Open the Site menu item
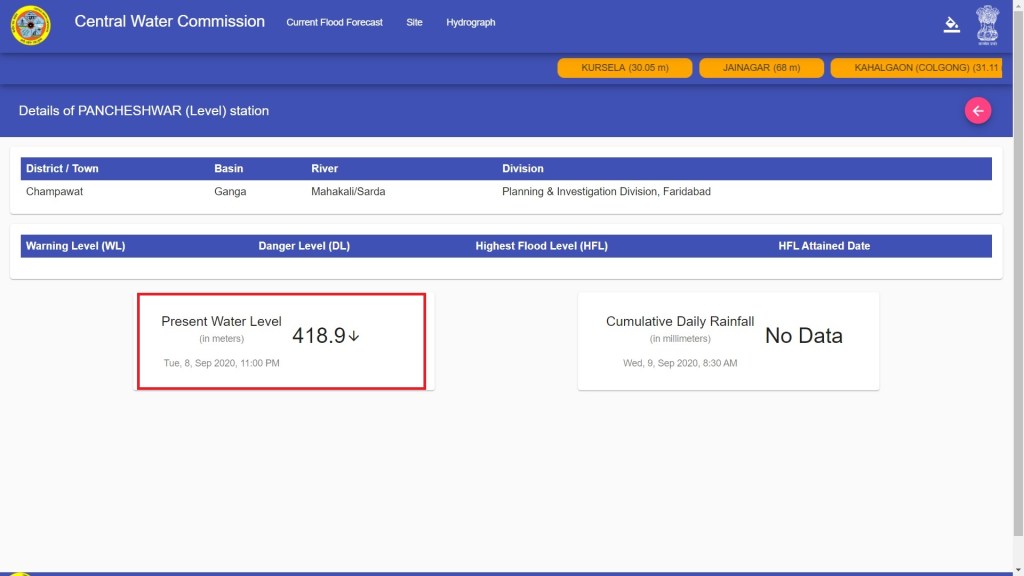The width and height of the screenshot is (1024, 576). click(414, 22)
